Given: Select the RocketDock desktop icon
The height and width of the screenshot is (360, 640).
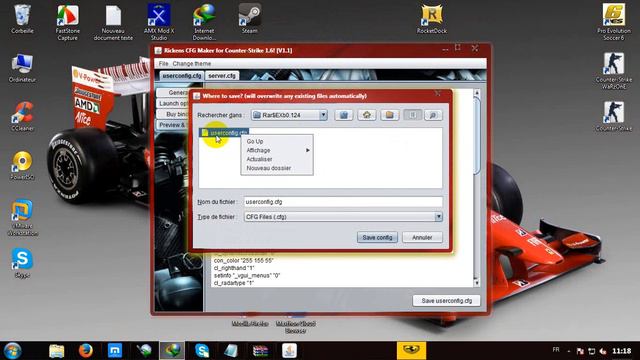Looking at the screenshot, I should 431,19.
